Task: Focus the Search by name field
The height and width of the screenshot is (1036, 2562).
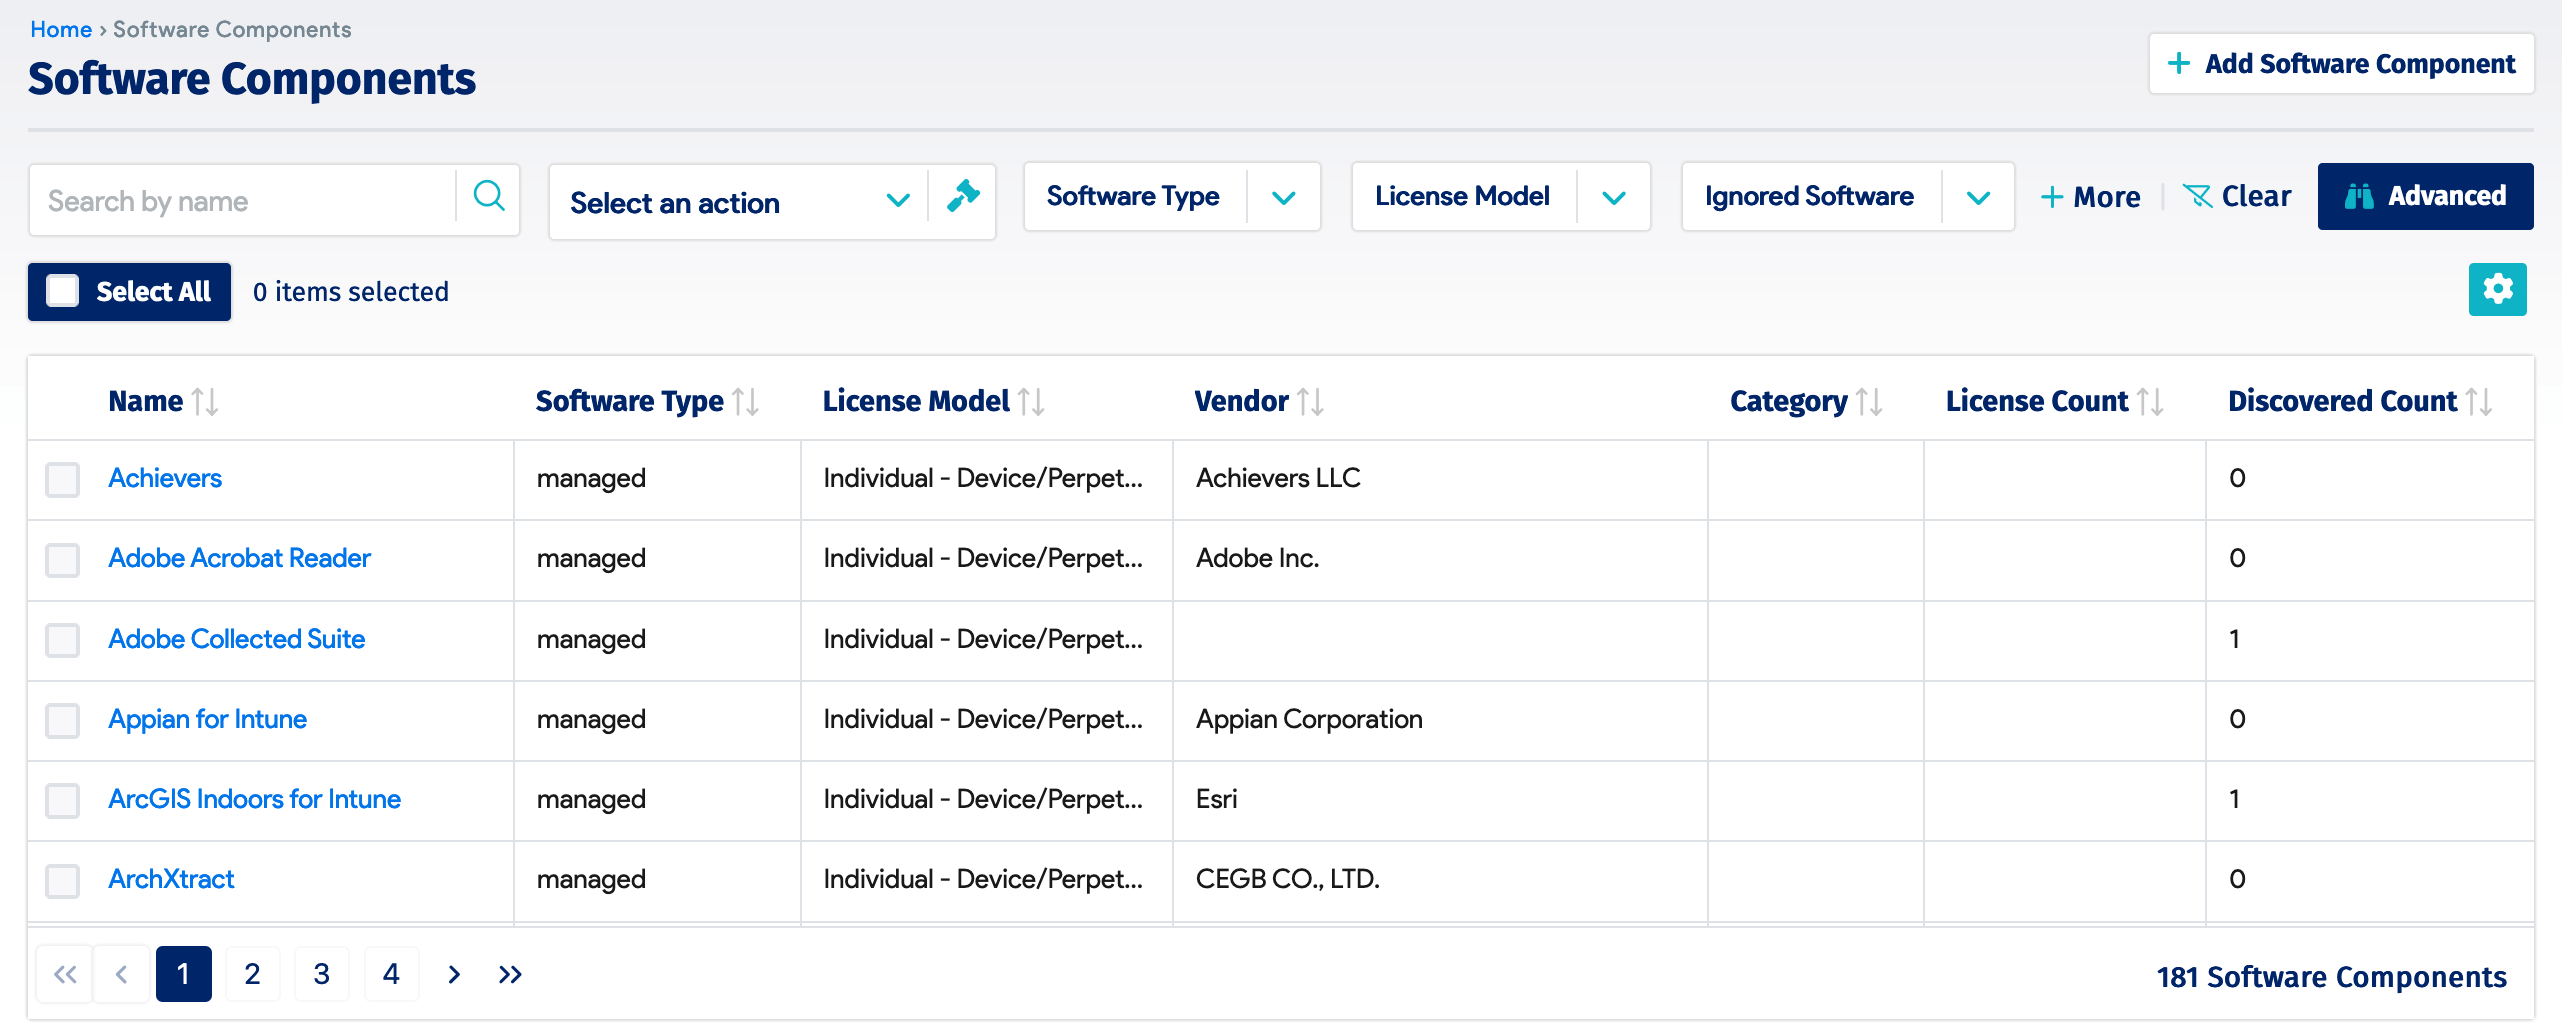Action: 242,201
